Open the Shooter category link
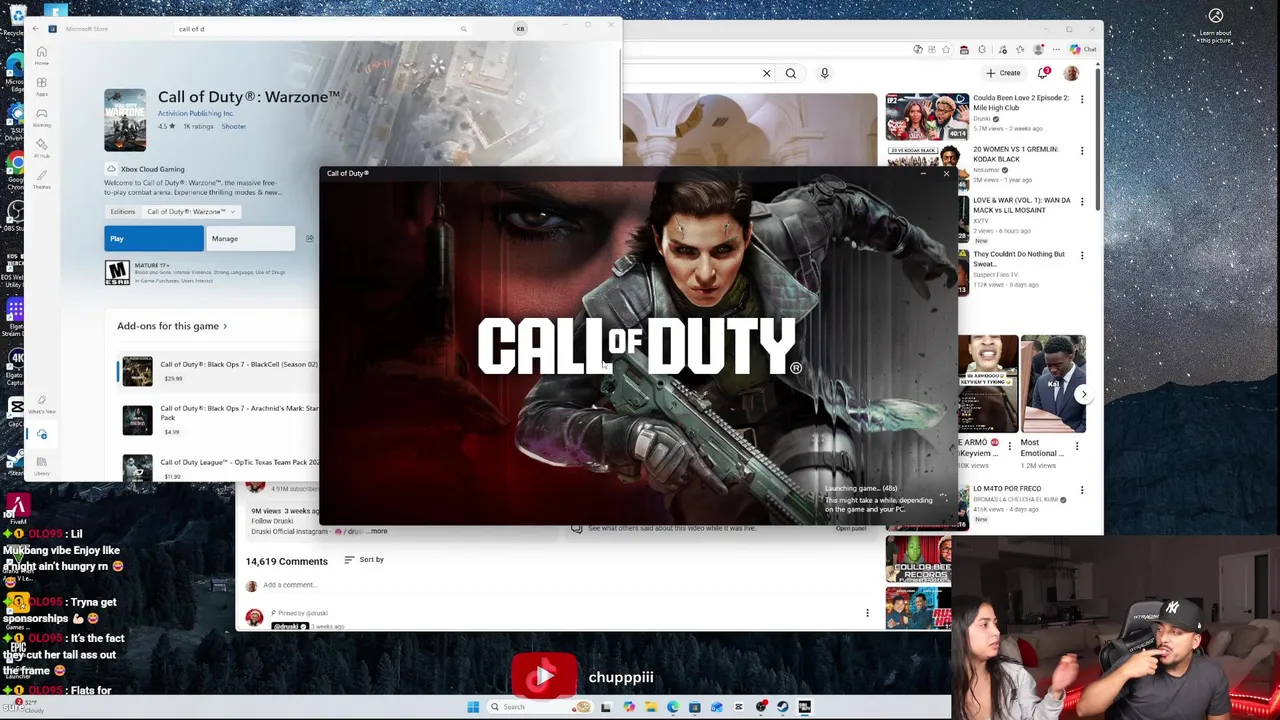 [x=234, y=127]
